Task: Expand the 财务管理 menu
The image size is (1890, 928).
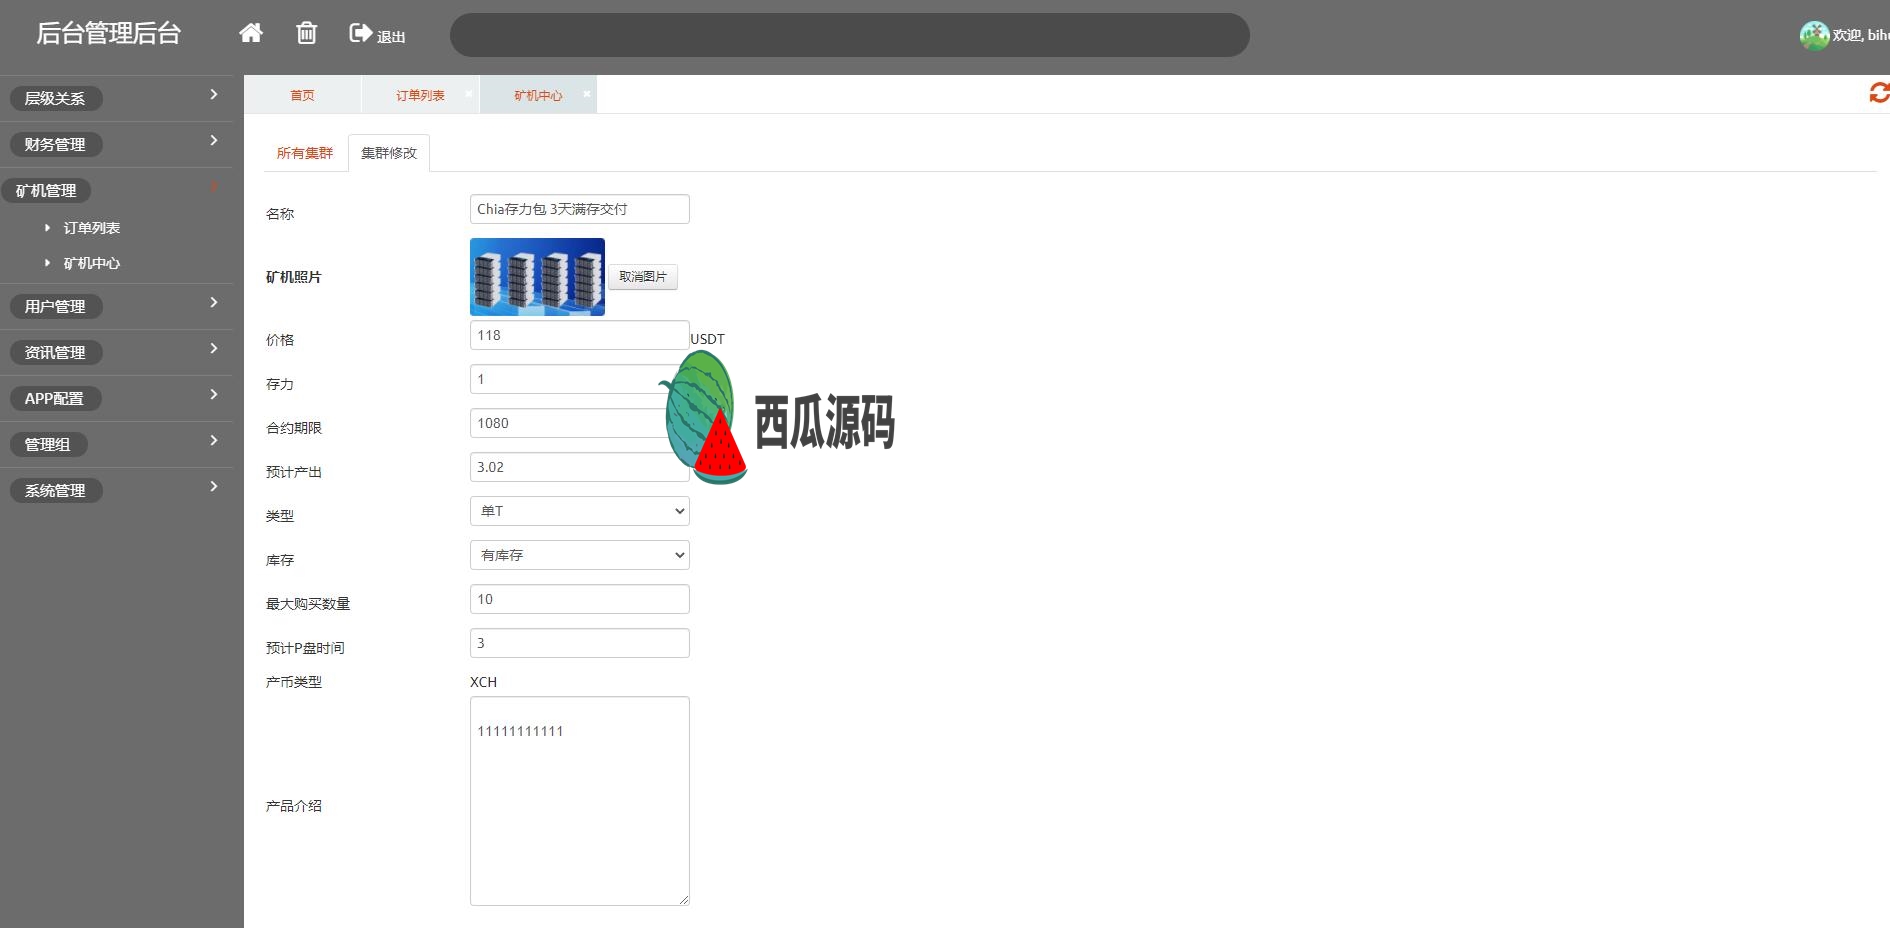Action: [x=116, y=144]
